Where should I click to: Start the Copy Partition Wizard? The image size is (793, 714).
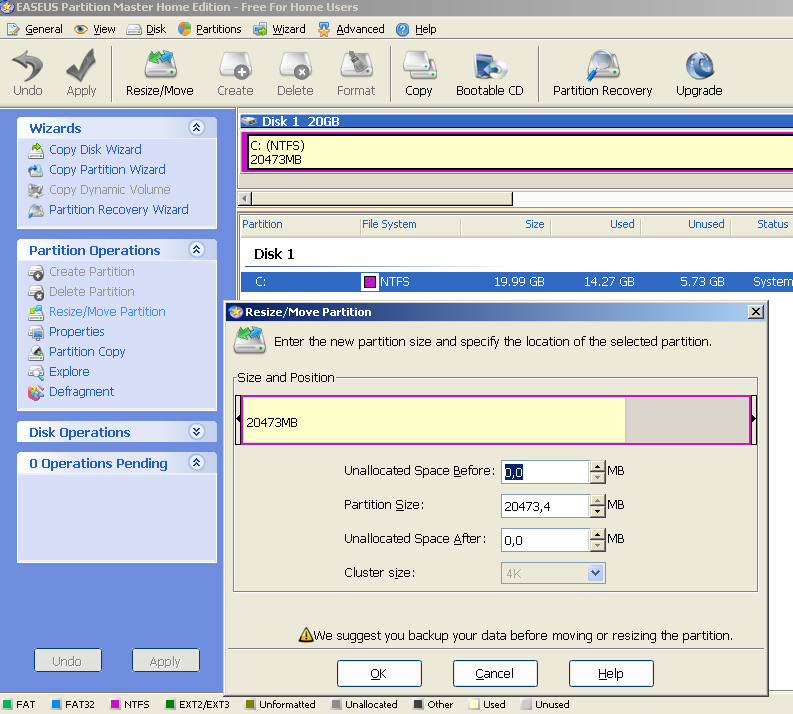click(107, 170)
